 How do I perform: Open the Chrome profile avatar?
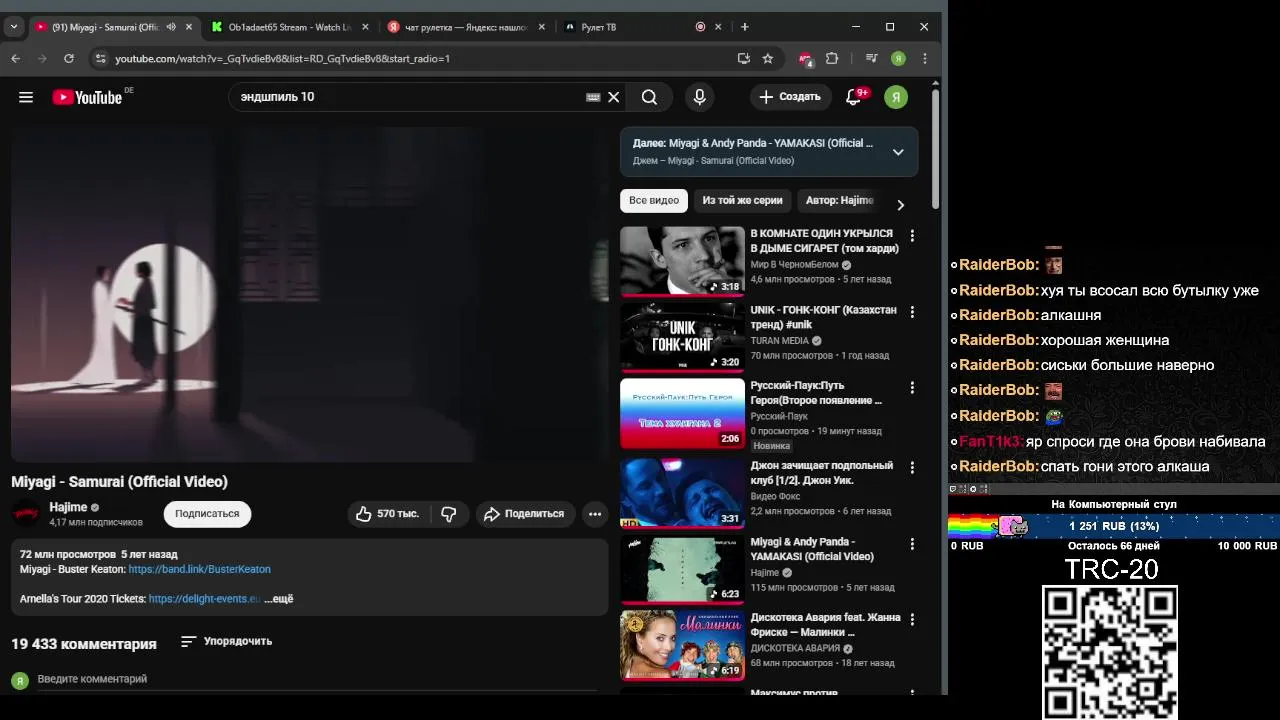point(898,58)
